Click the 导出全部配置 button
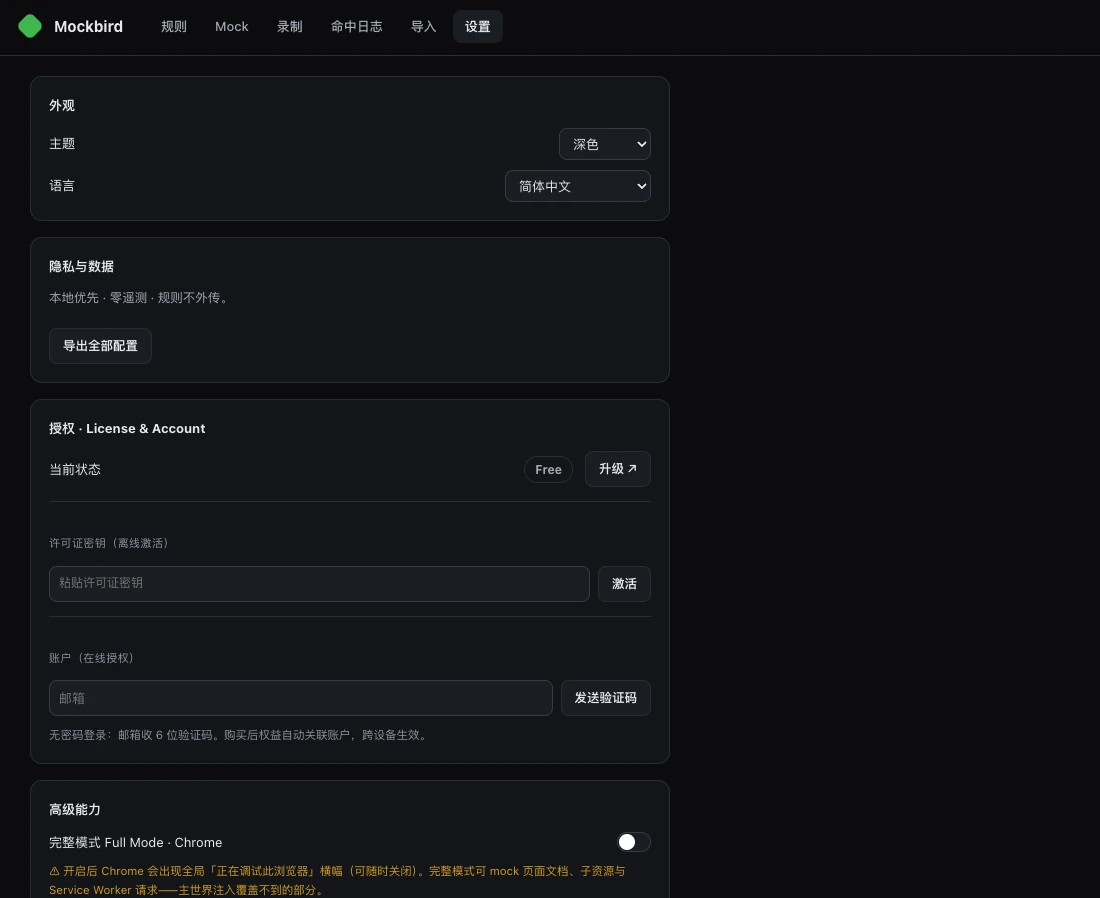1100x898 pixels. [100, 346]
